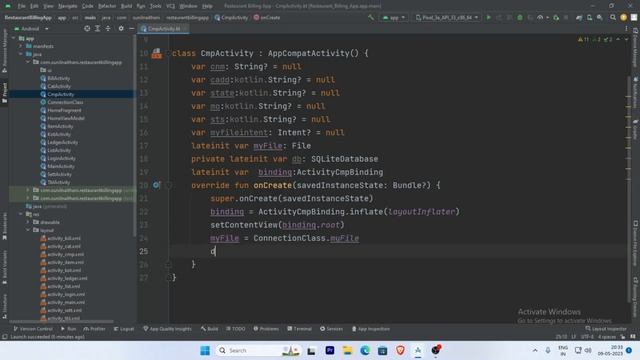This screenshot has height=360, width=640.
Task: Click the Windows Start button
Action: 205,351
